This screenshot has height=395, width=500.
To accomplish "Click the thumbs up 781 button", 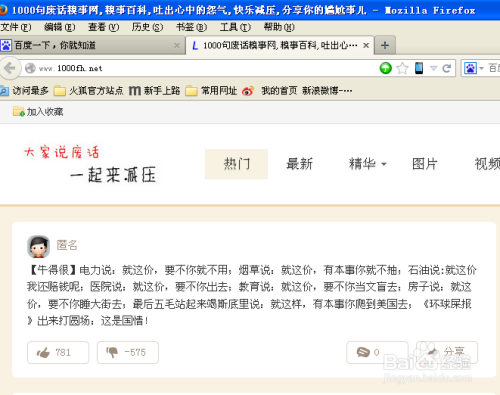I will (x=58, y=352).
